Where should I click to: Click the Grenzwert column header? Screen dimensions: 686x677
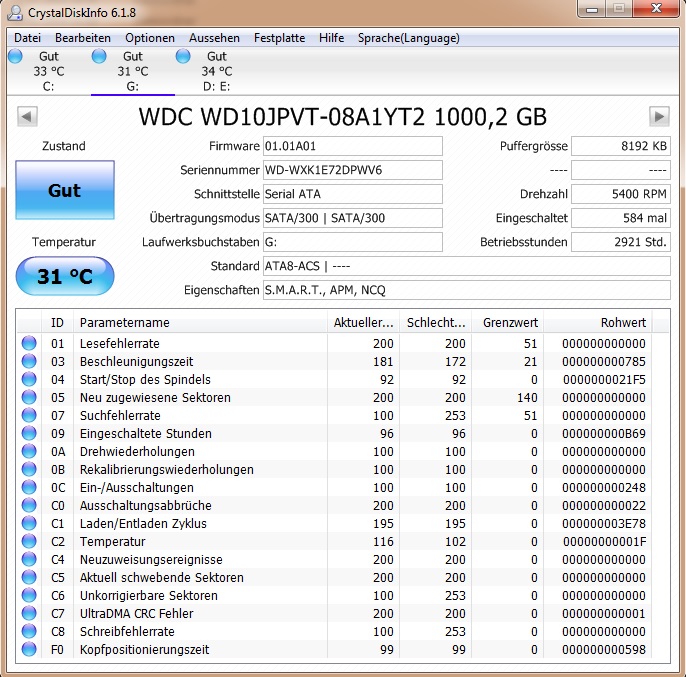pyautogui.click(x=508, y=323)
